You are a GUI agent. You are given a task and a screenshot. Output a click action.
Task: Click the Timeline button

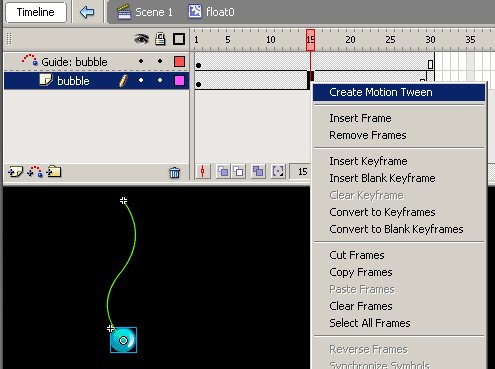click(x=36, y=12)
